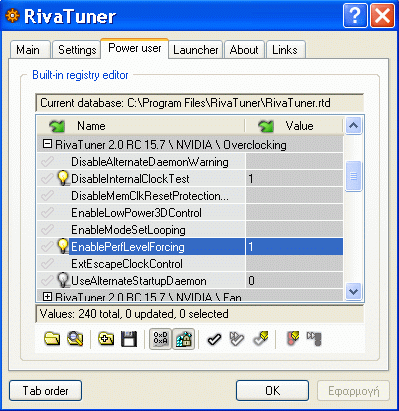The height and width of the screenshot is (411, 399).
Task: Select the UseAlternateStartupDaemon entry row
Action: 190,281
